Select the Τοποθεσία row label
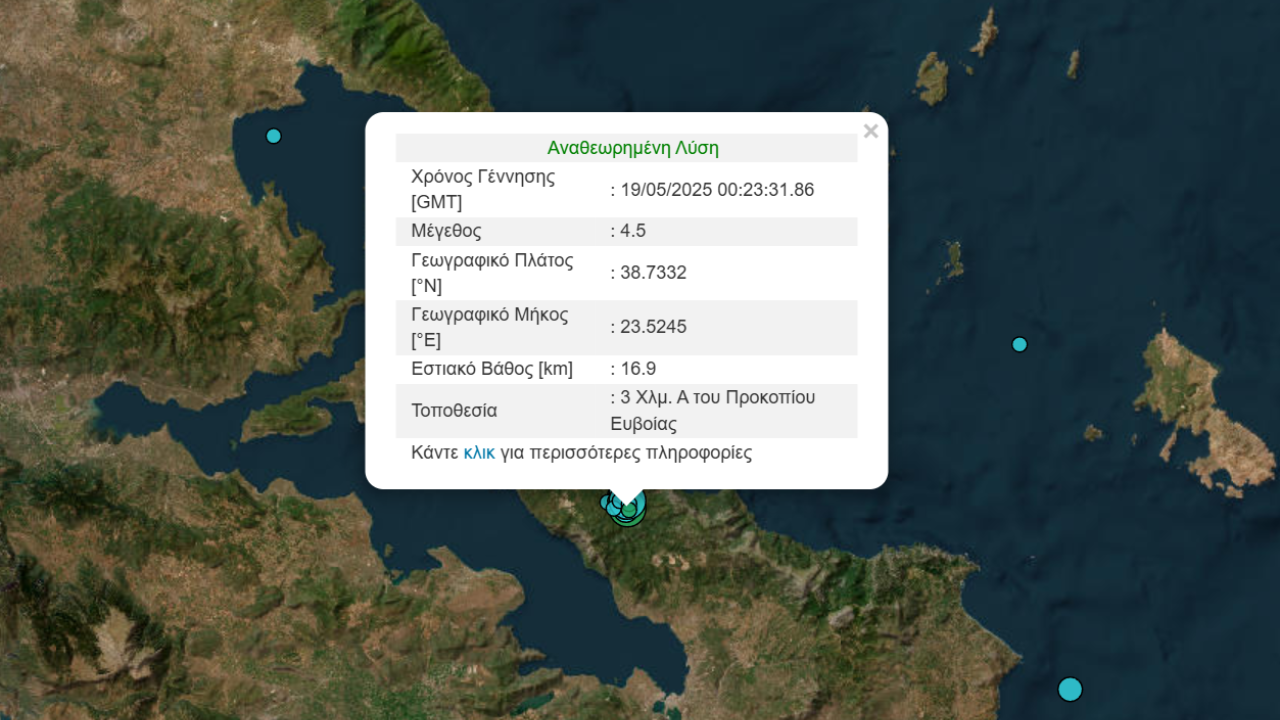 tap(454, 411)
